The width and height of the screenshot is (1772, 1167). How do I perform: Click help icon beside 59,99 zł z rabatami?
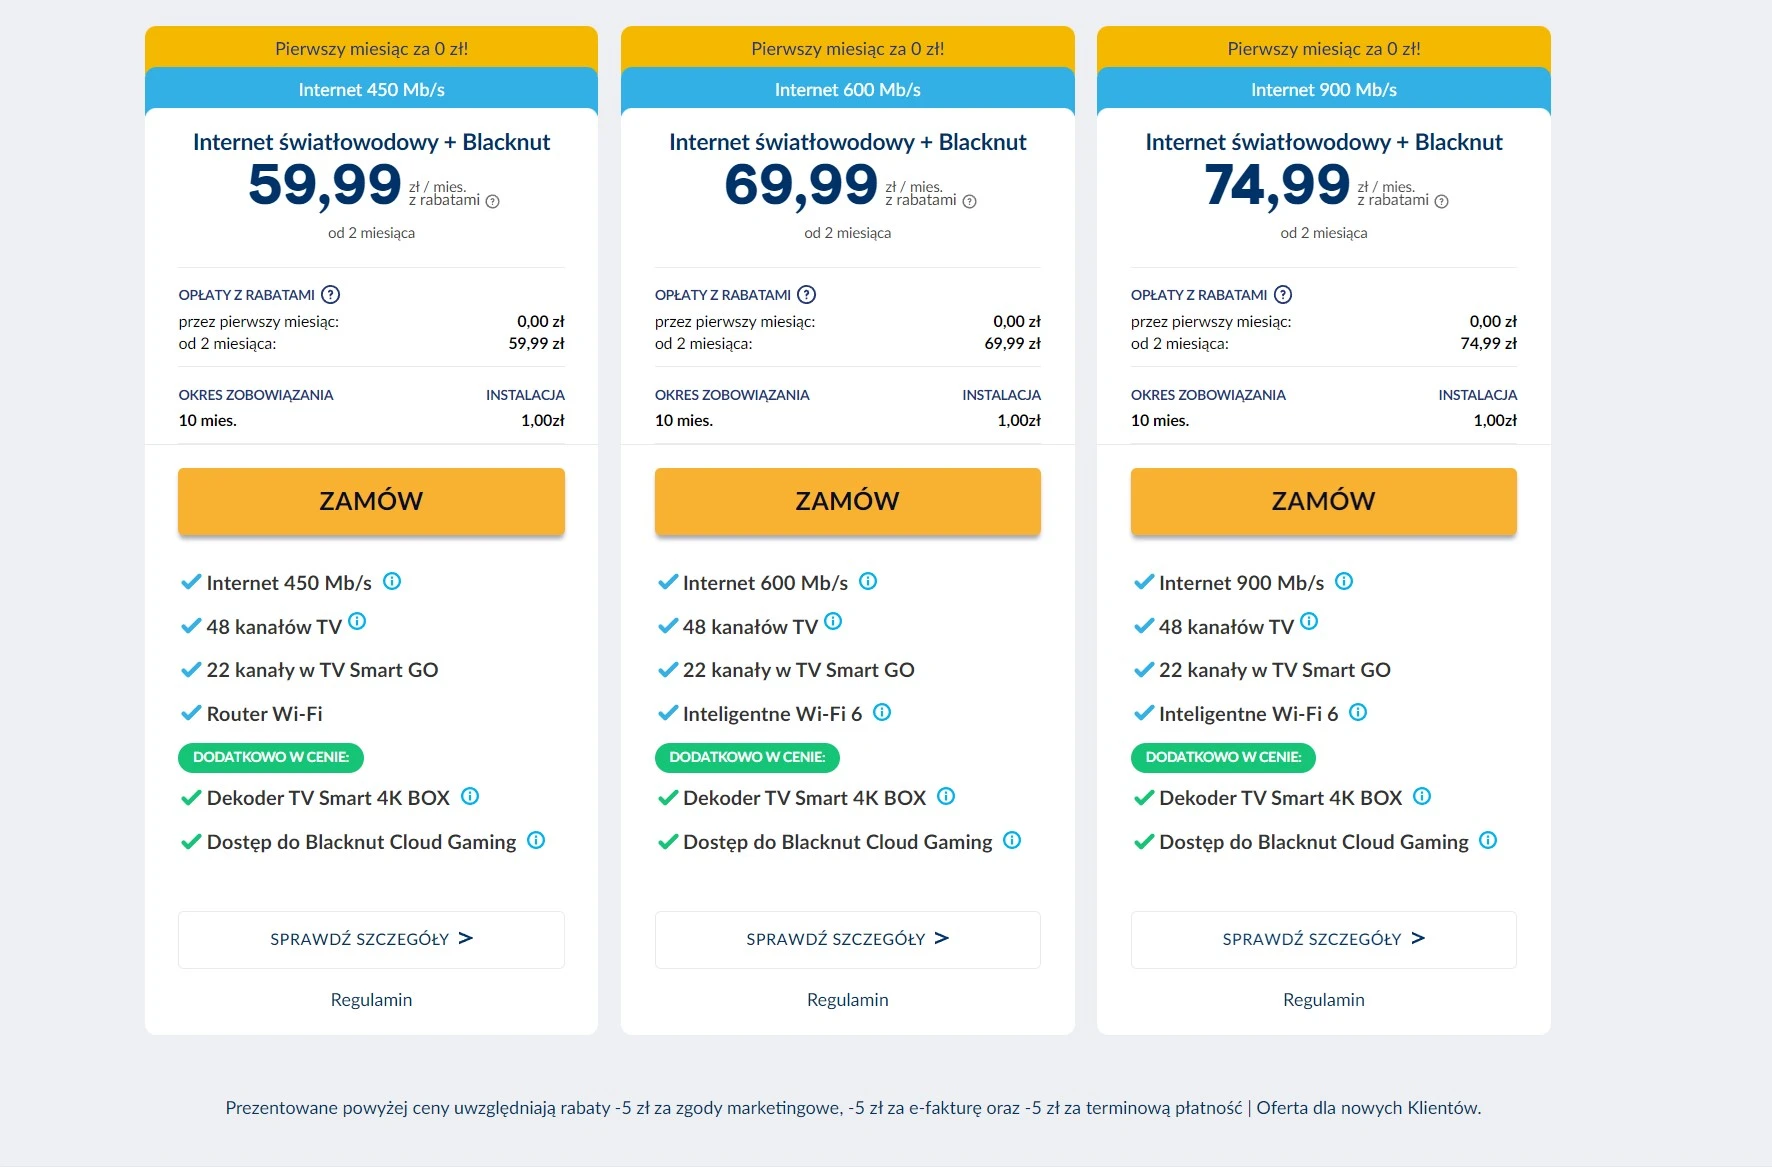(x=492, y=201)
